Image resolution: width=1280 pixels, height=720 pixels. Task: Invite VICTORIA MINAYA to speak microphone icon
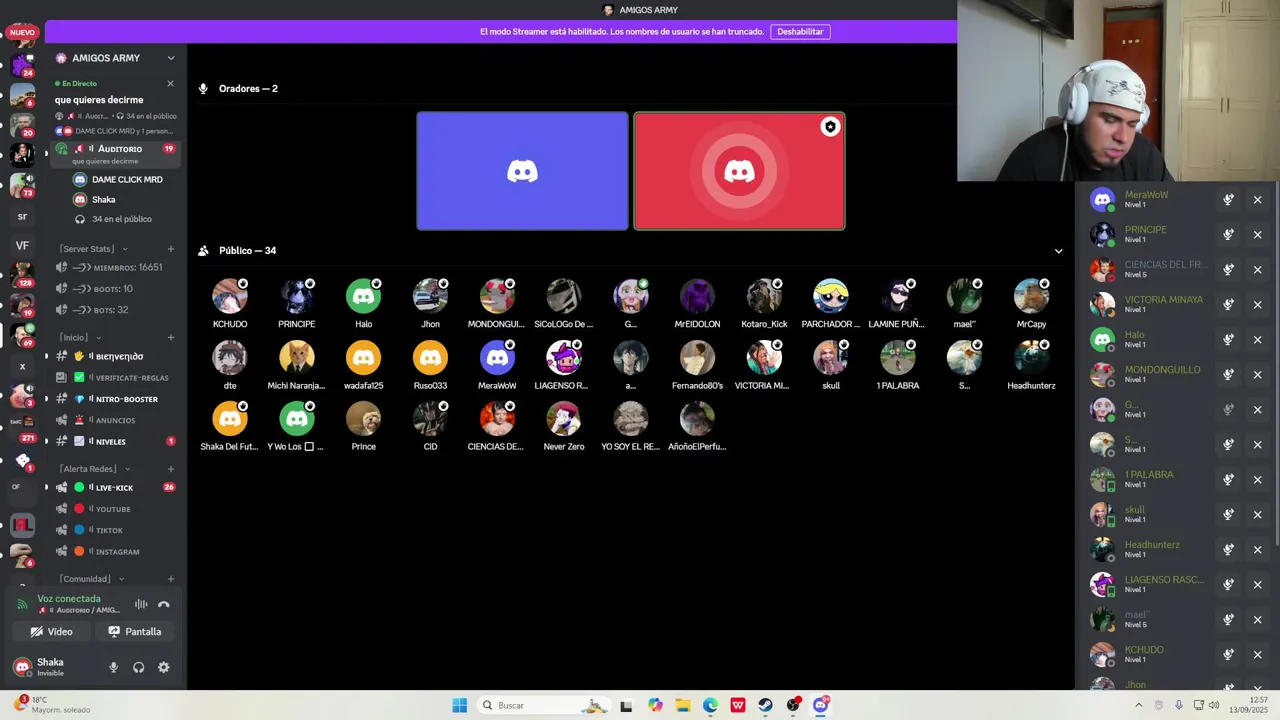[x=1228, y=305]
